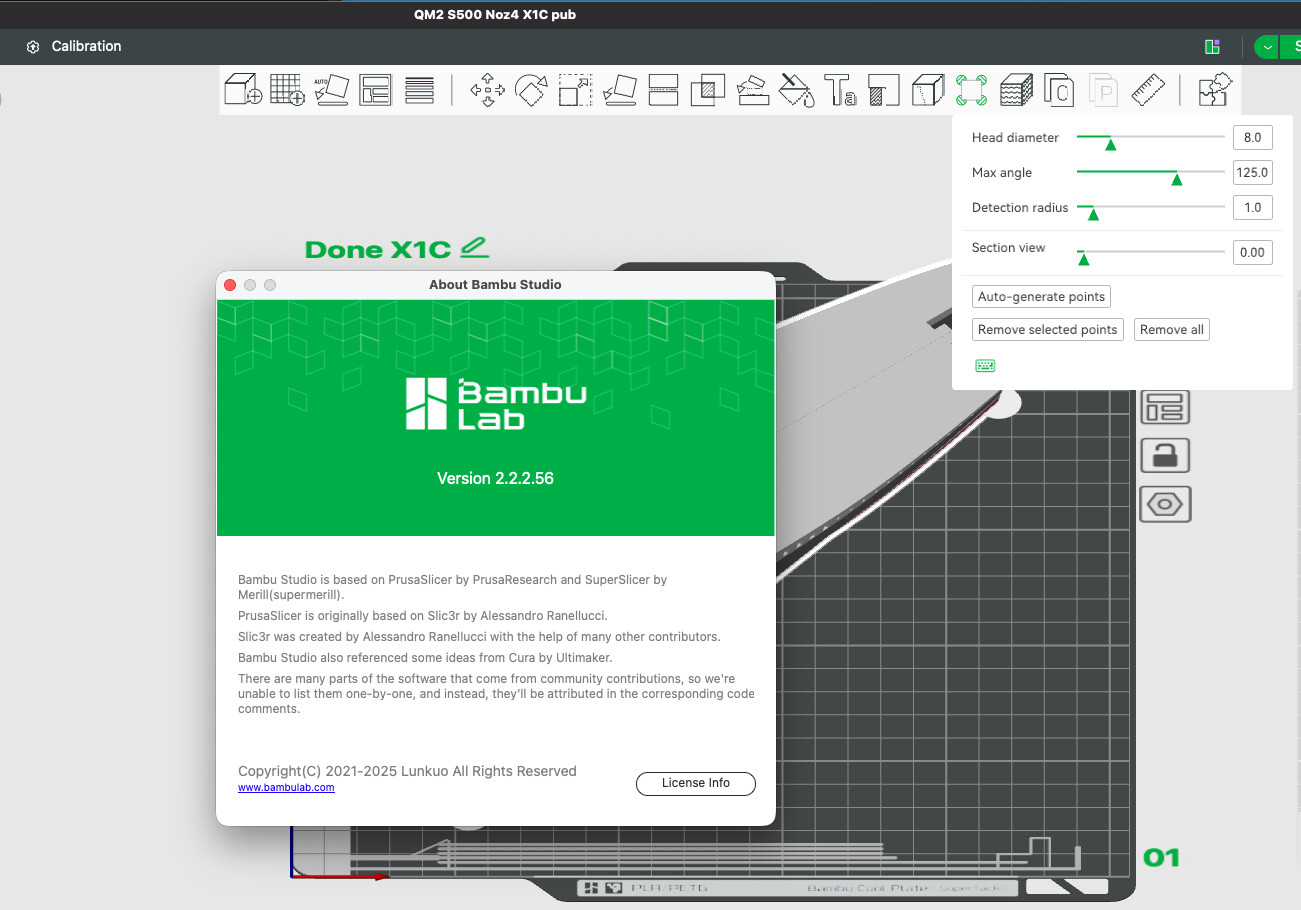Select the Move tool arrows icon
Image resolution: width=1301 pixels, height=910 pixels.
click(x=487, y=90)
